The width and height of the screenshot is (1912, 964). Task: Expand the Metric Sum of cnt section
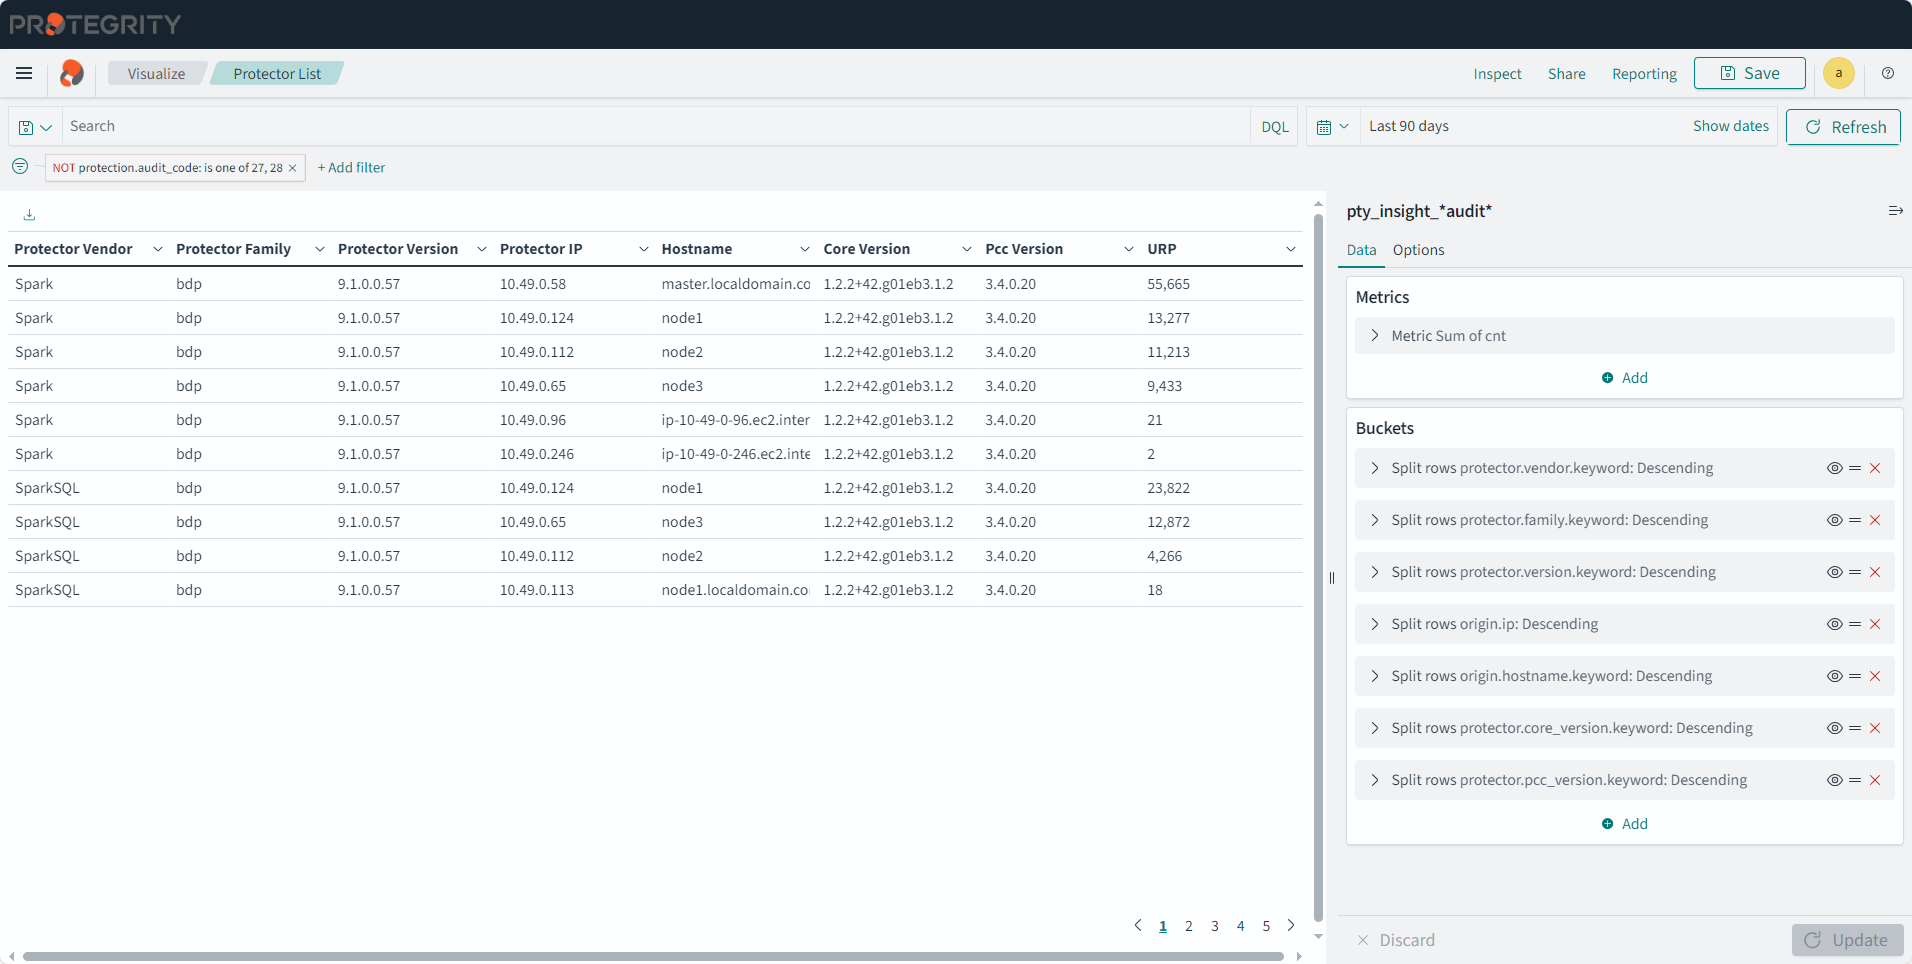tap(1375, 336)
